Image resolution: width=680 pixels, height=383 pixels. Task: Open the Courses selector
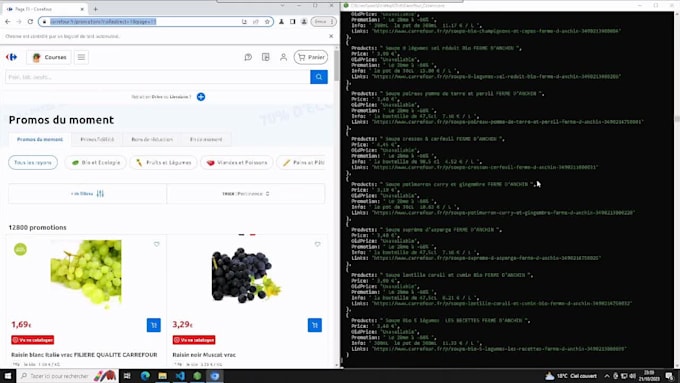(x=49, y=57)
